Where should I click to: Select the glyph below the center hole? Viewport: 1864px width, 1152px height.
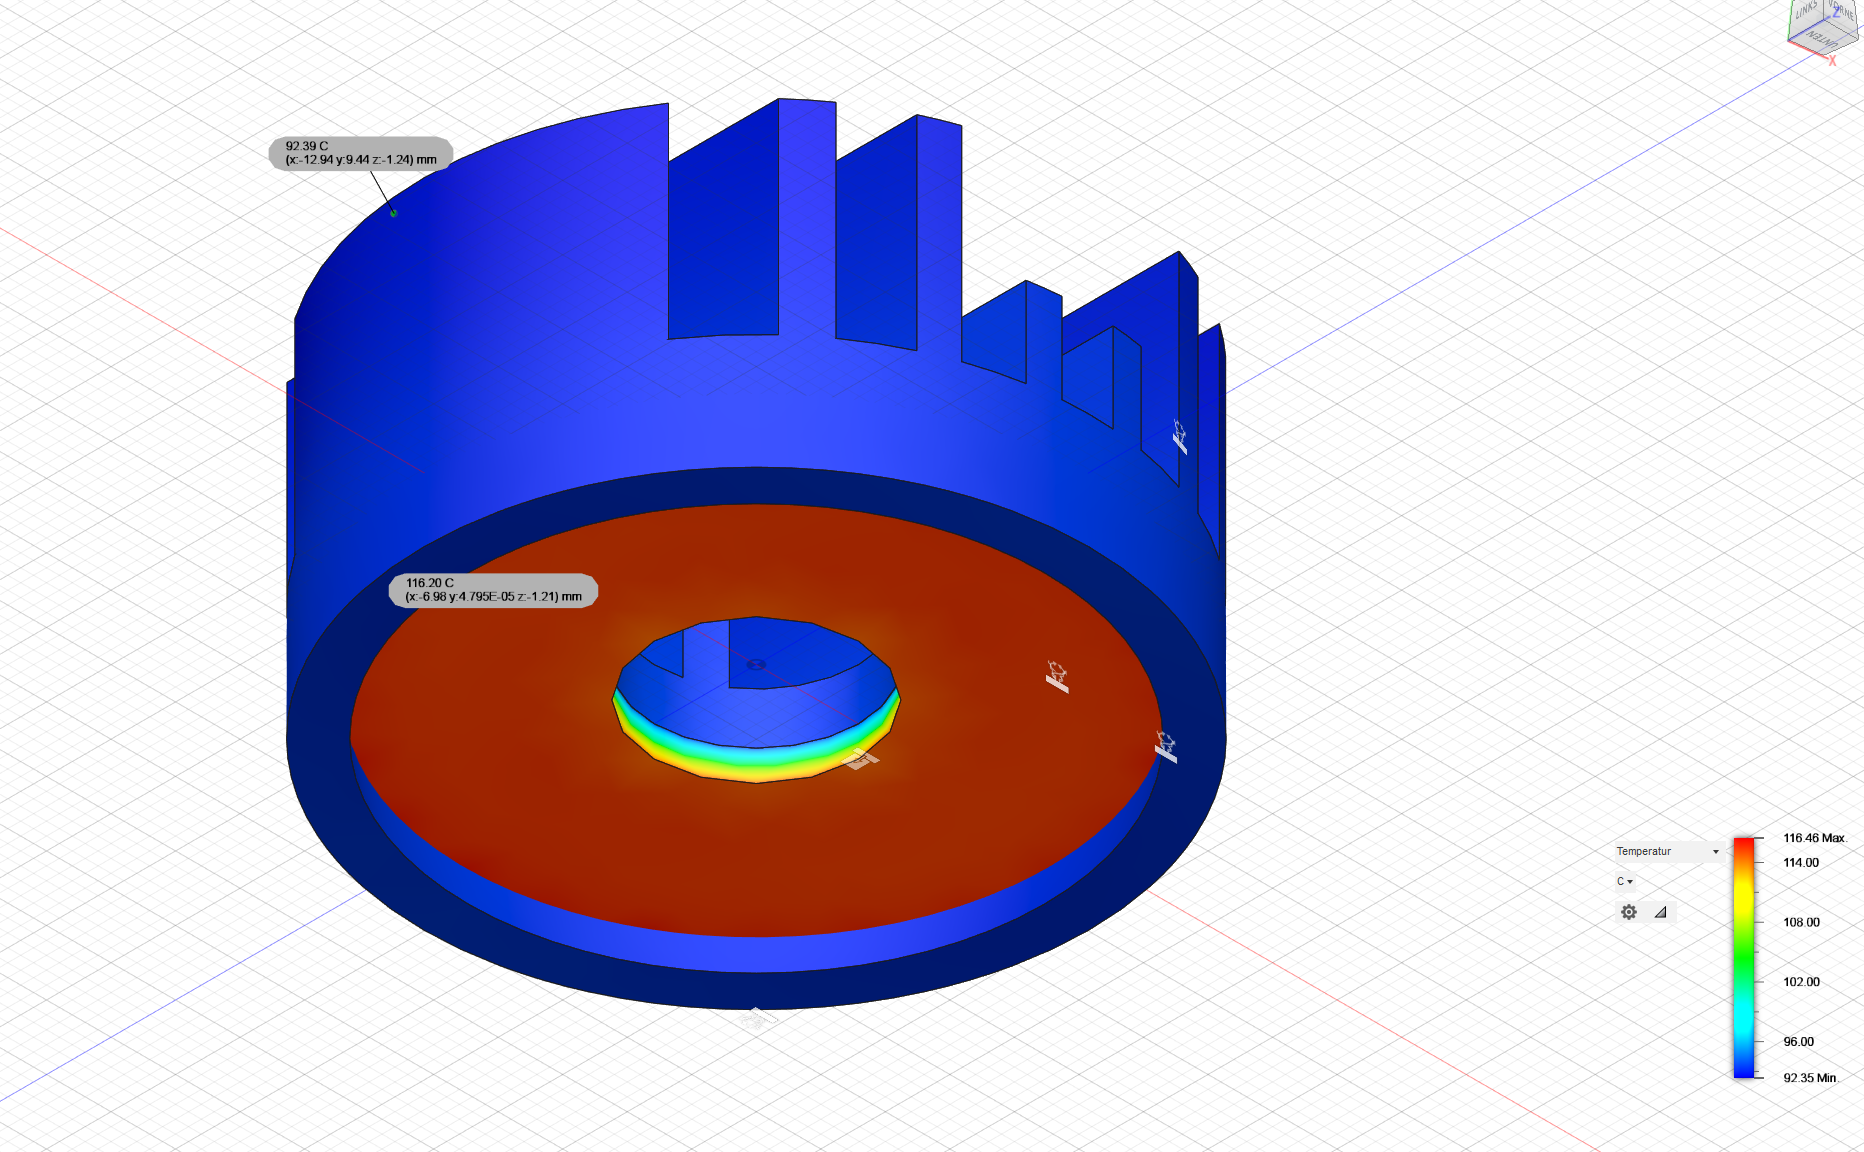pos(860,760)
